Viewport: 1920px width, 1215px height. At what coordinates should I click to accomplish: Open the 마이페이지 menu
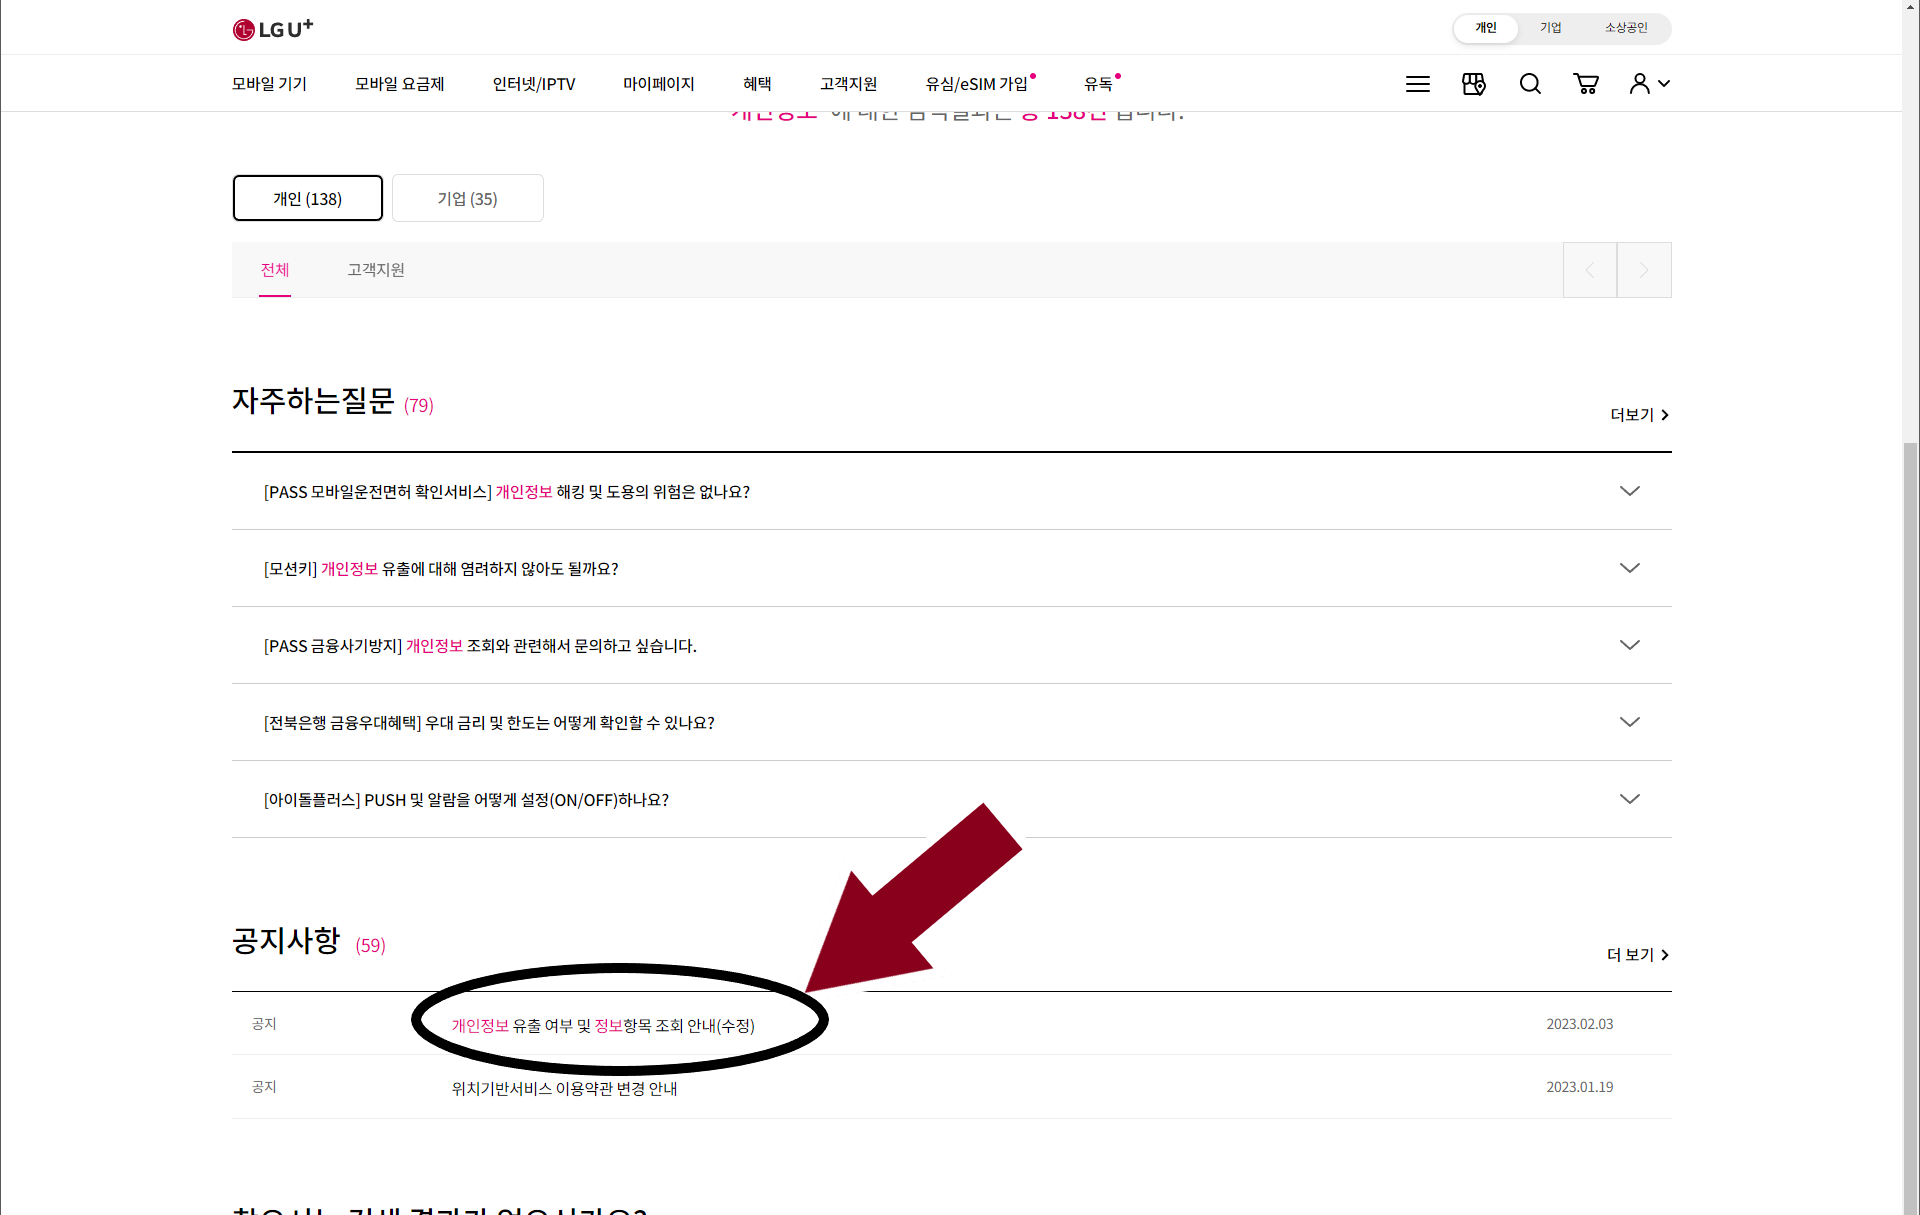[658, 84]
